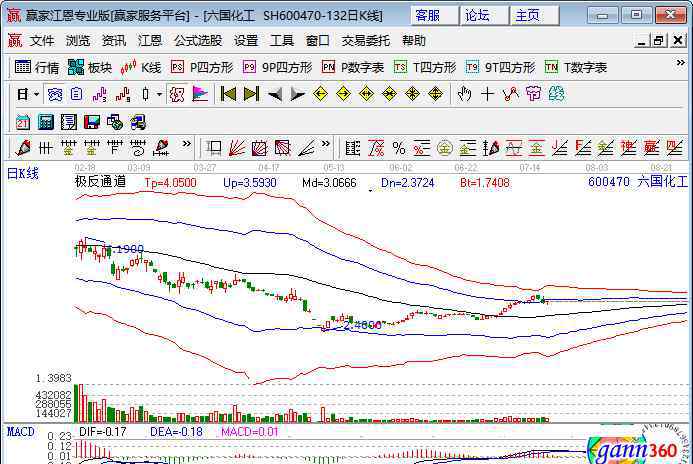Screen dimensions: 693x464
Task: Open the 公式选股 menu
Action: pos(197,41)
